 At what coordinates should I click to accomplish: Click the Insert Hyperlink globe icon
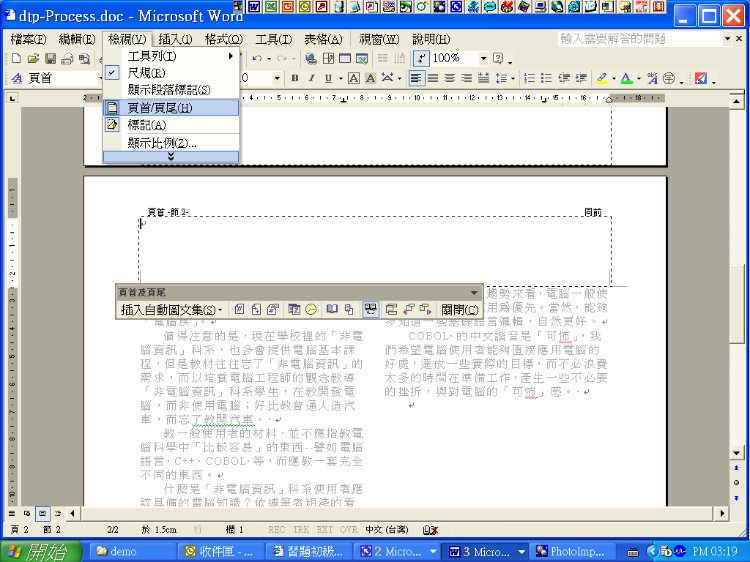click(x=311, y=58)
